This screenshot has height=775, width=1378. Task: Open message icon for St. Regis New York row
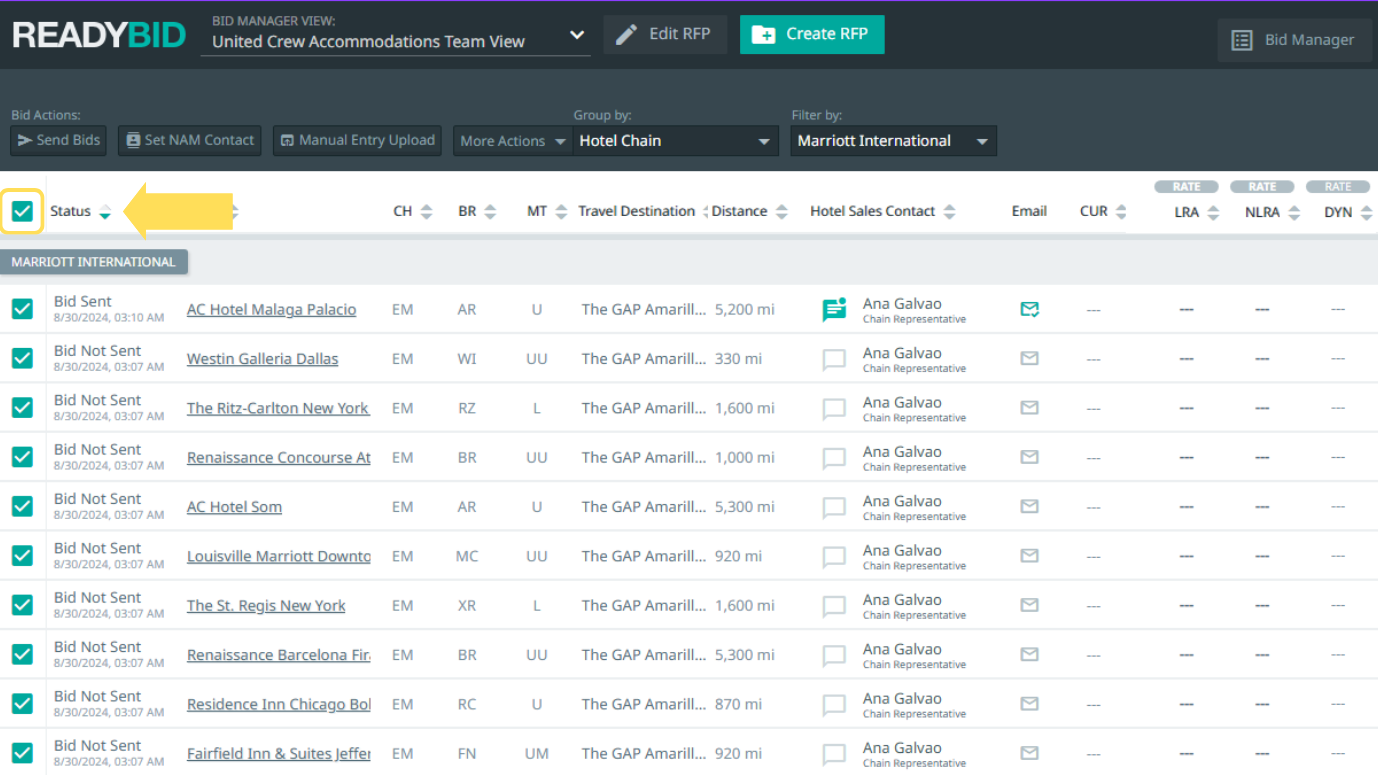[x=834, y=606]
